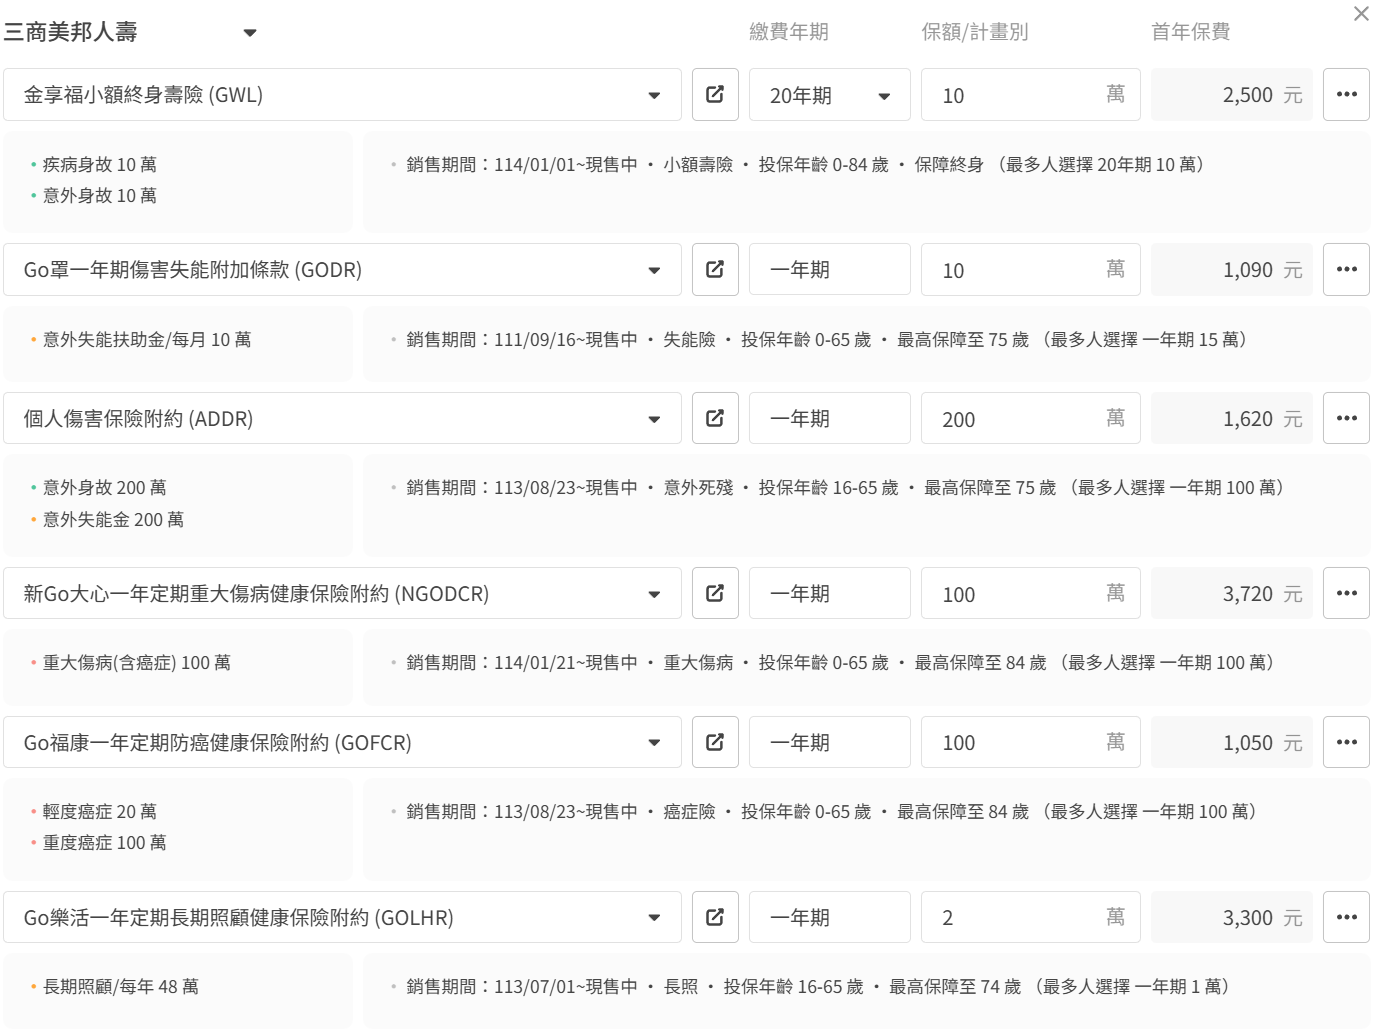The height and width of the screenshot is (1032, 1385).
Task: Open the 20年期 payment term dropdown
Action: 829,96
